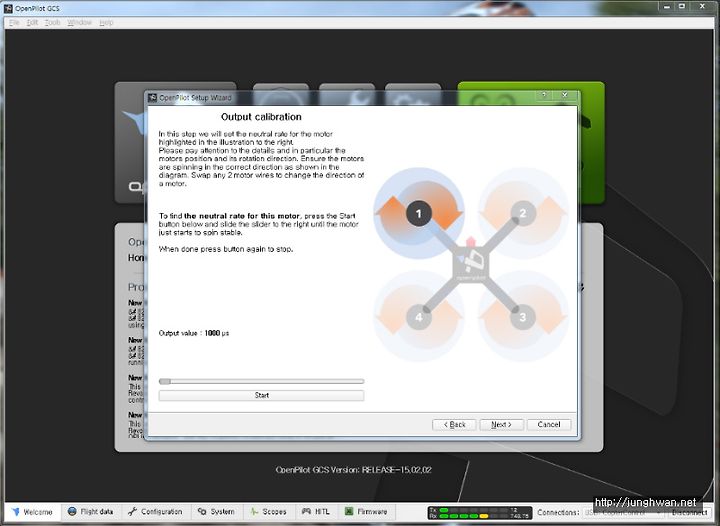Screen dimensions: 720x526
Task: Open the Edit menu
Action: (x=32, y=22)
